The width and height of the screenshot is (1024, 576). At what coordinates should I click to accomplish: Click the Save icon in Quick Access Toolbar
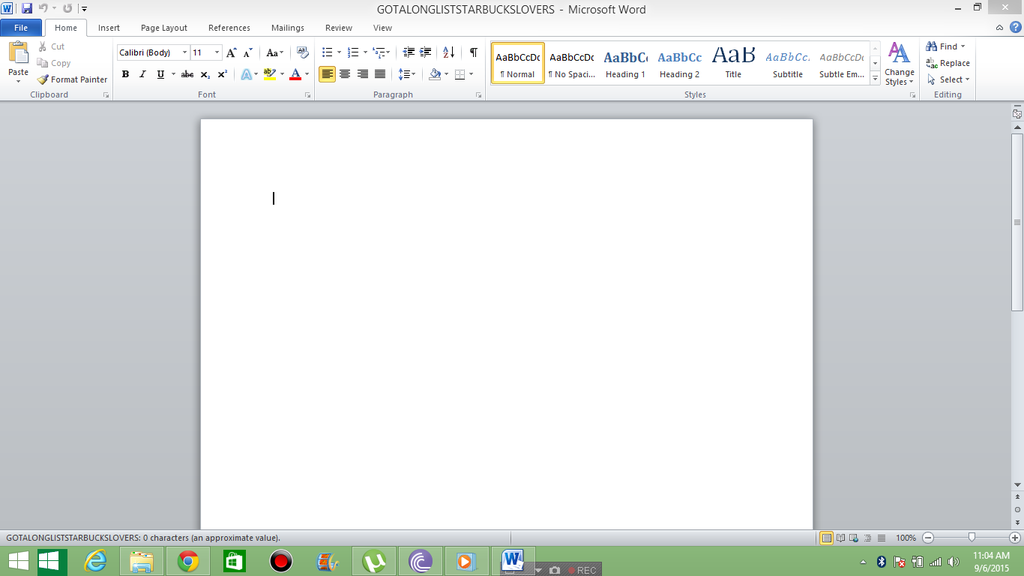click(27, 8)
